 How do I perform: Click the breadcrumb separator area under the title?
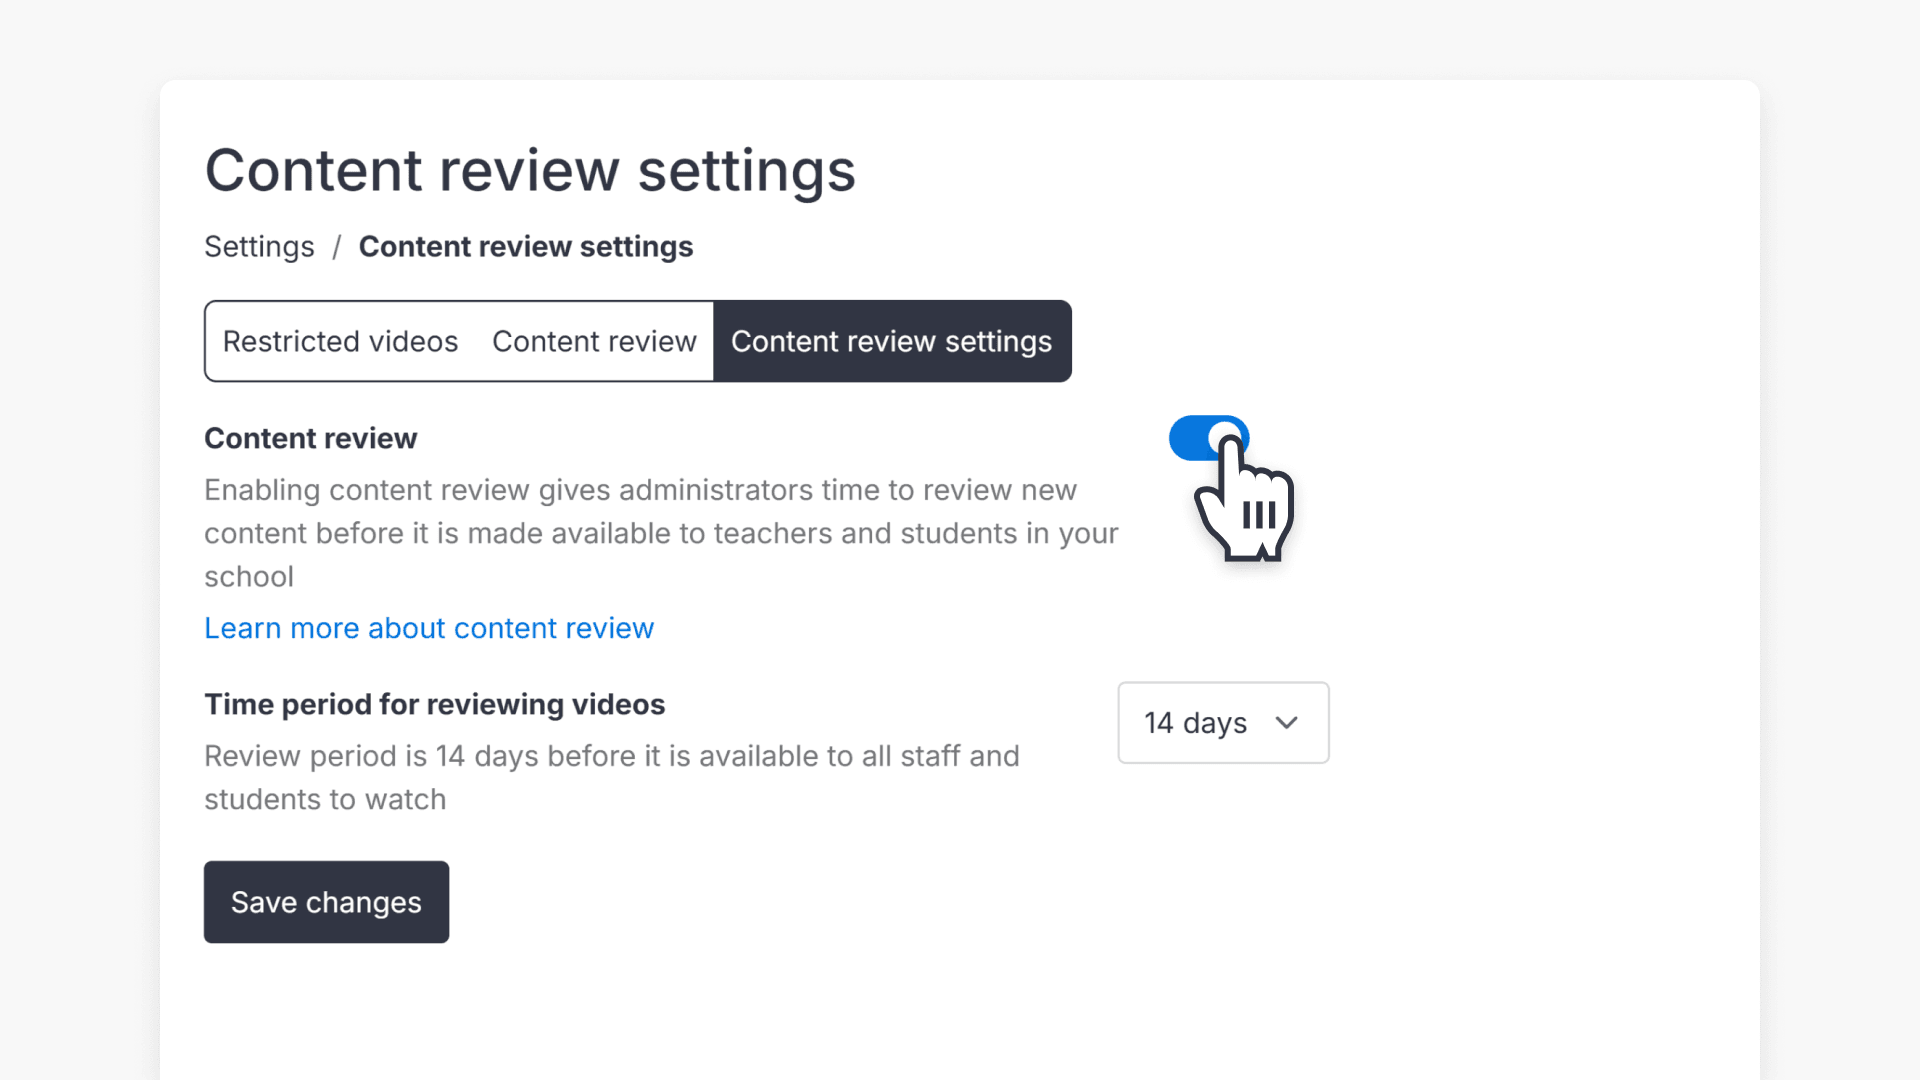tap(337, 246)
